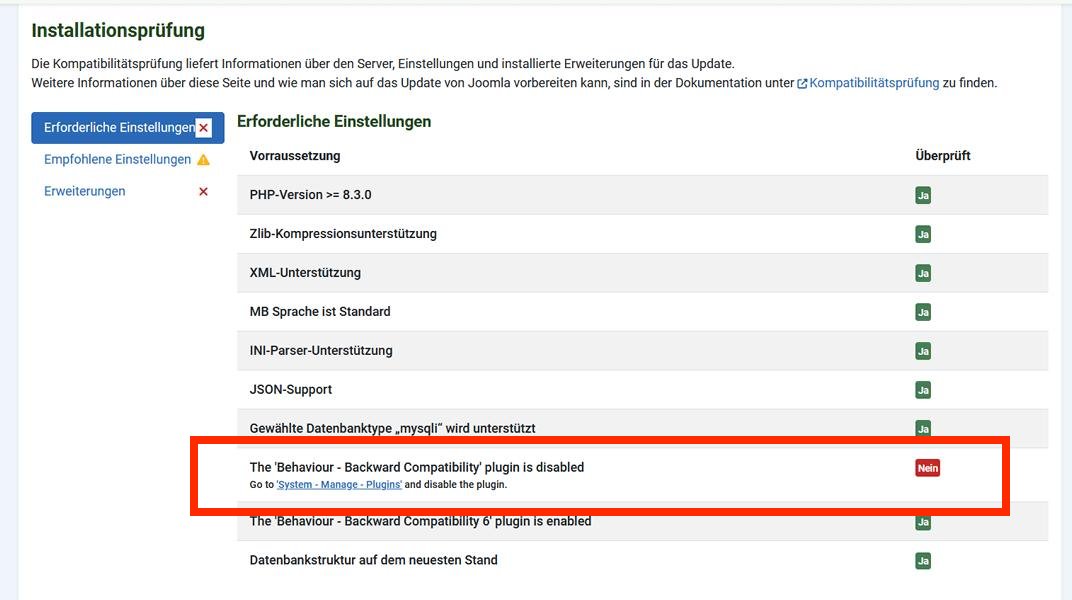Switch to the Empfohlene Einstellungen tab
The image size is (1072, 600).
coord(117,158)
